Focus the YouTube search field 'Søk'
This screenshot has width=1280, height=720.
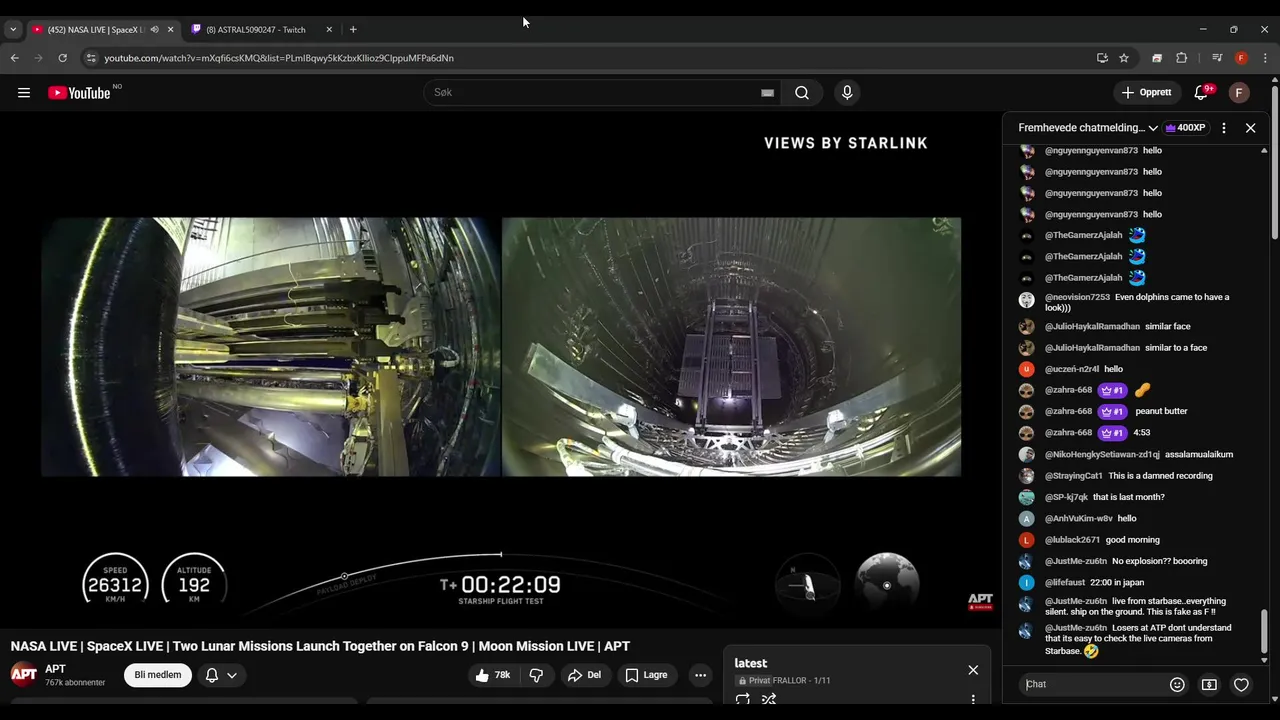tap(594, 93)
